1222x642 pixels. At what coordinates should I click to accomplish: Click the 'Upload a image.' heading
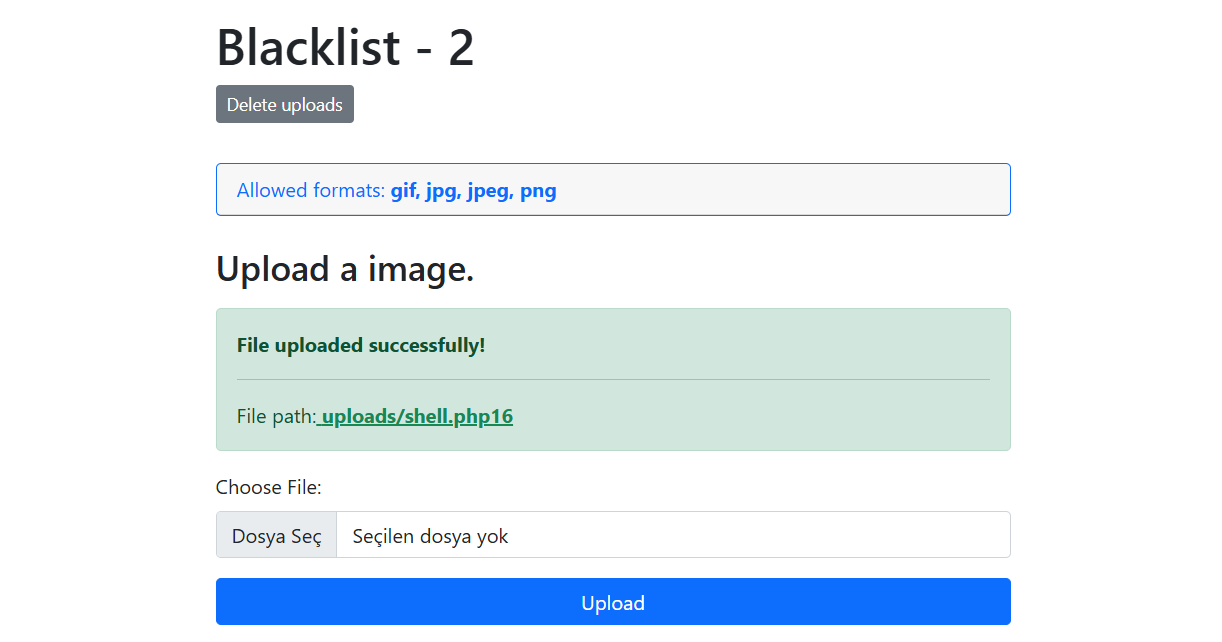(x=345, y=269)
